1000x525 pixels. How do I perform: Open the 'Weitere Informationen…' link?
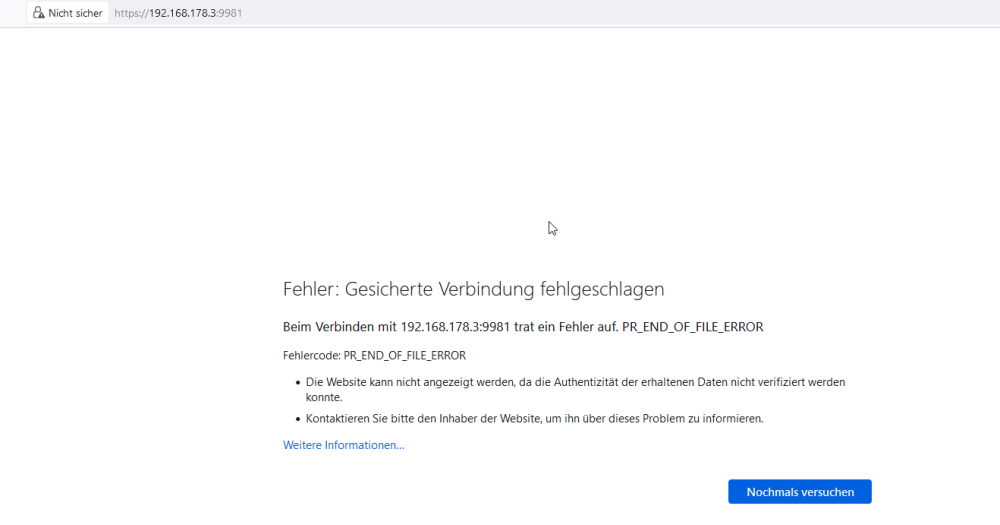(343, 445)
